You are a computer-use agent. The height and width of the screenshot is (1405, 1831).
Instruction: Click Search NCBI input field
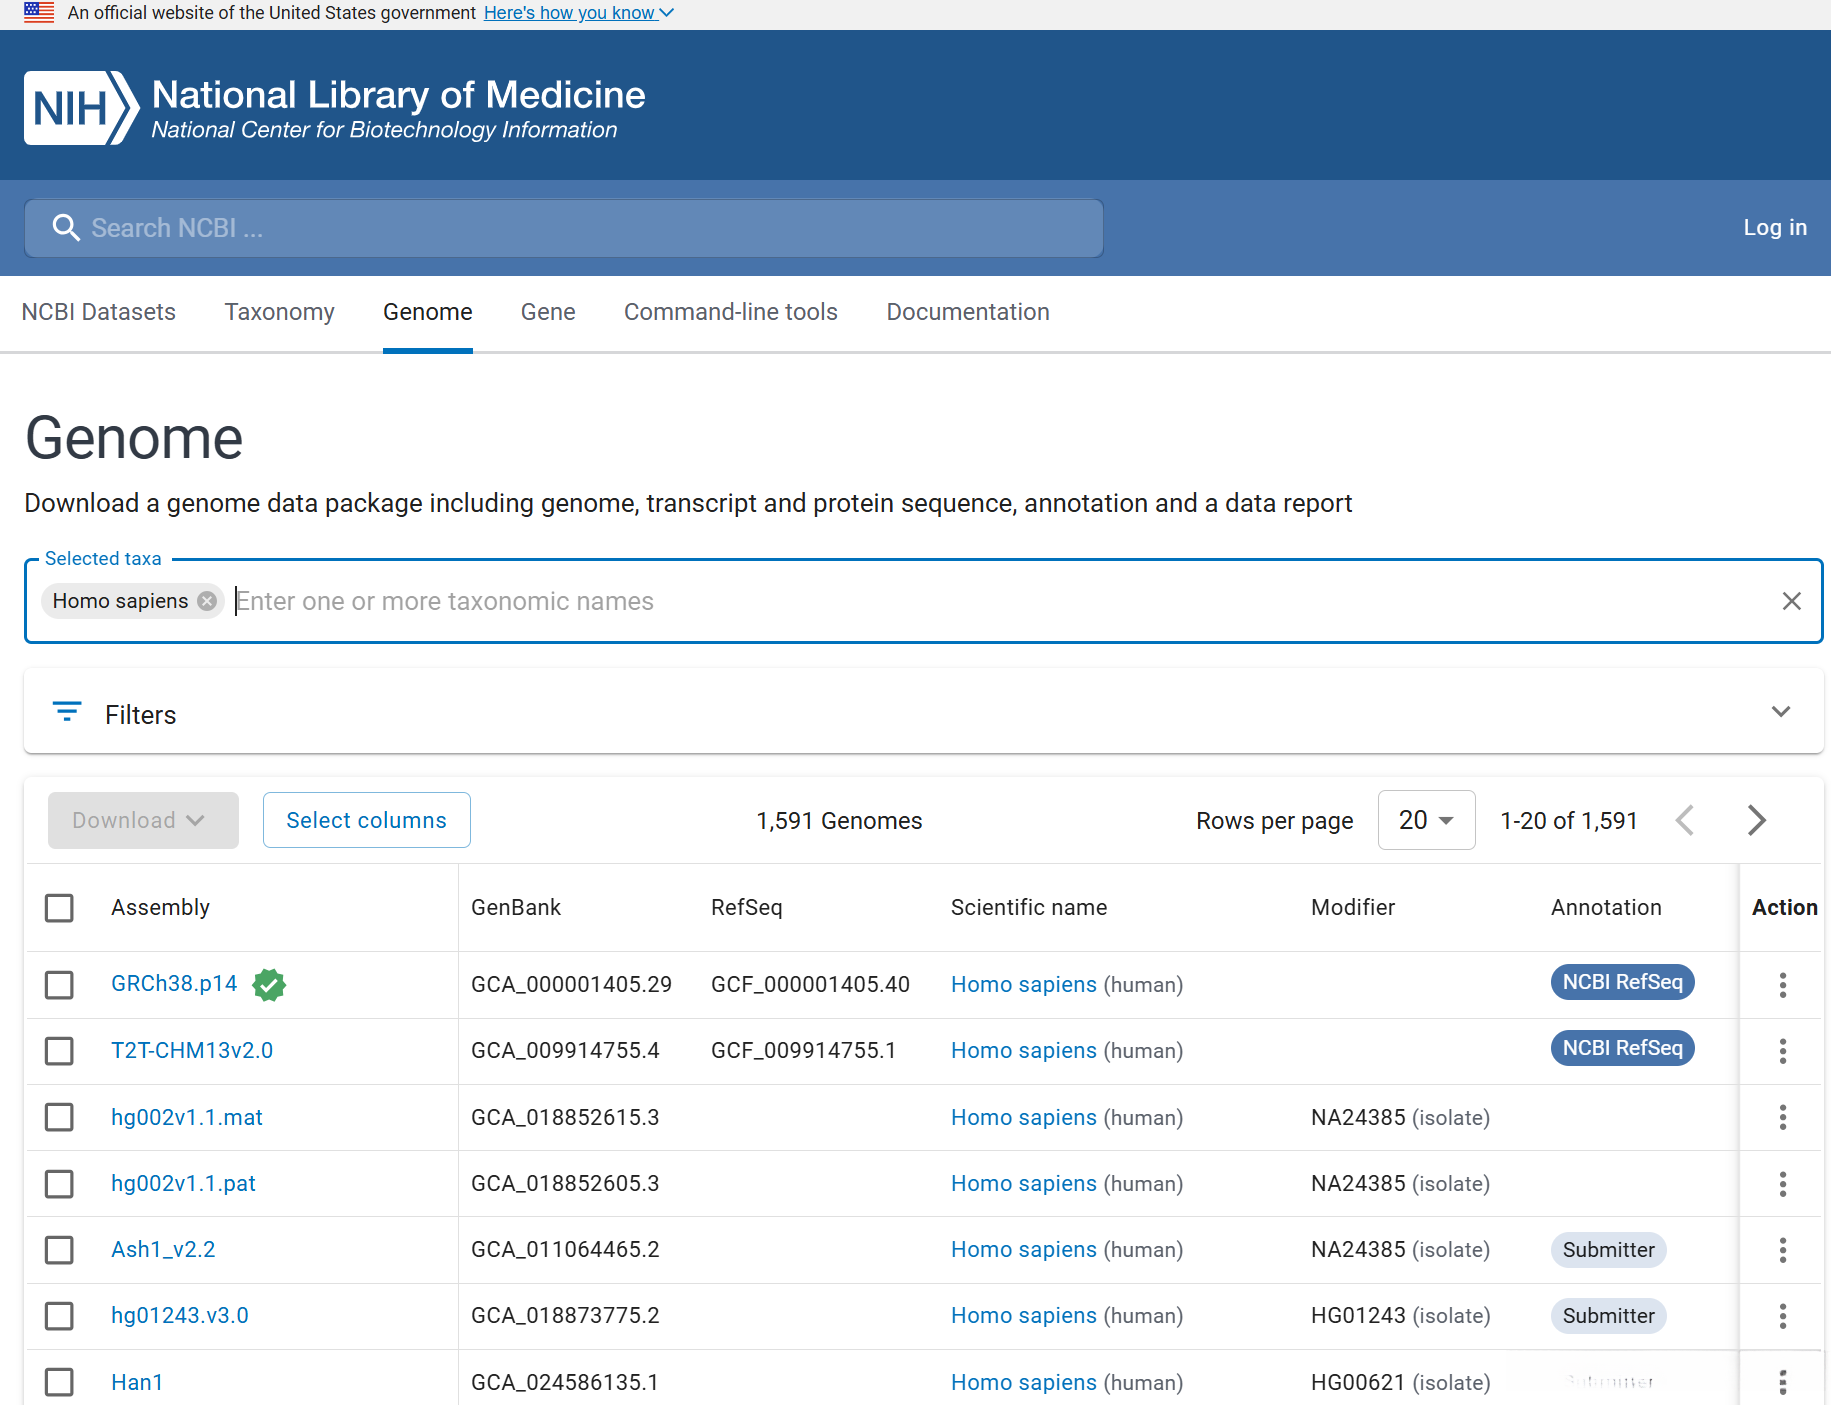point(564,228)
